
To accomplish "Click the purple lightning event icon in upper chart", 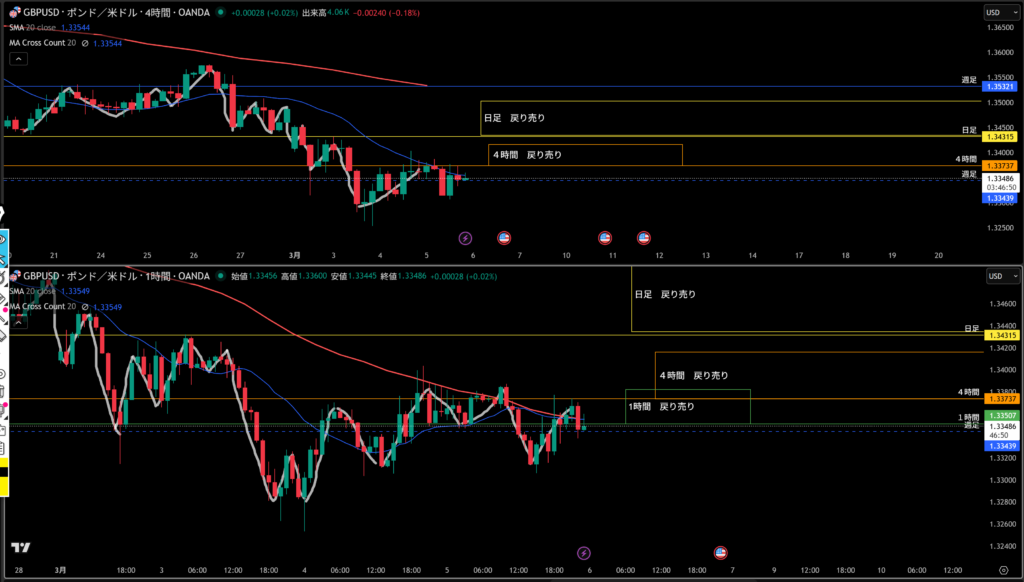I will [x=465, y=238].
